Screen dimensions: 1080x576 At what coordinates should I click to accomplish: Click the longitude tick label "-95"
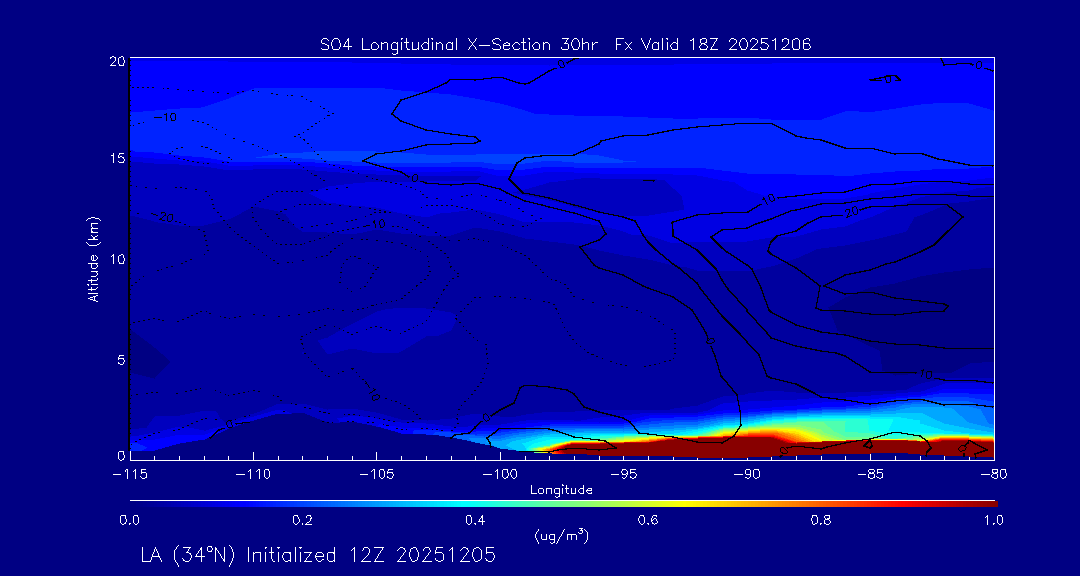point(623,475)
